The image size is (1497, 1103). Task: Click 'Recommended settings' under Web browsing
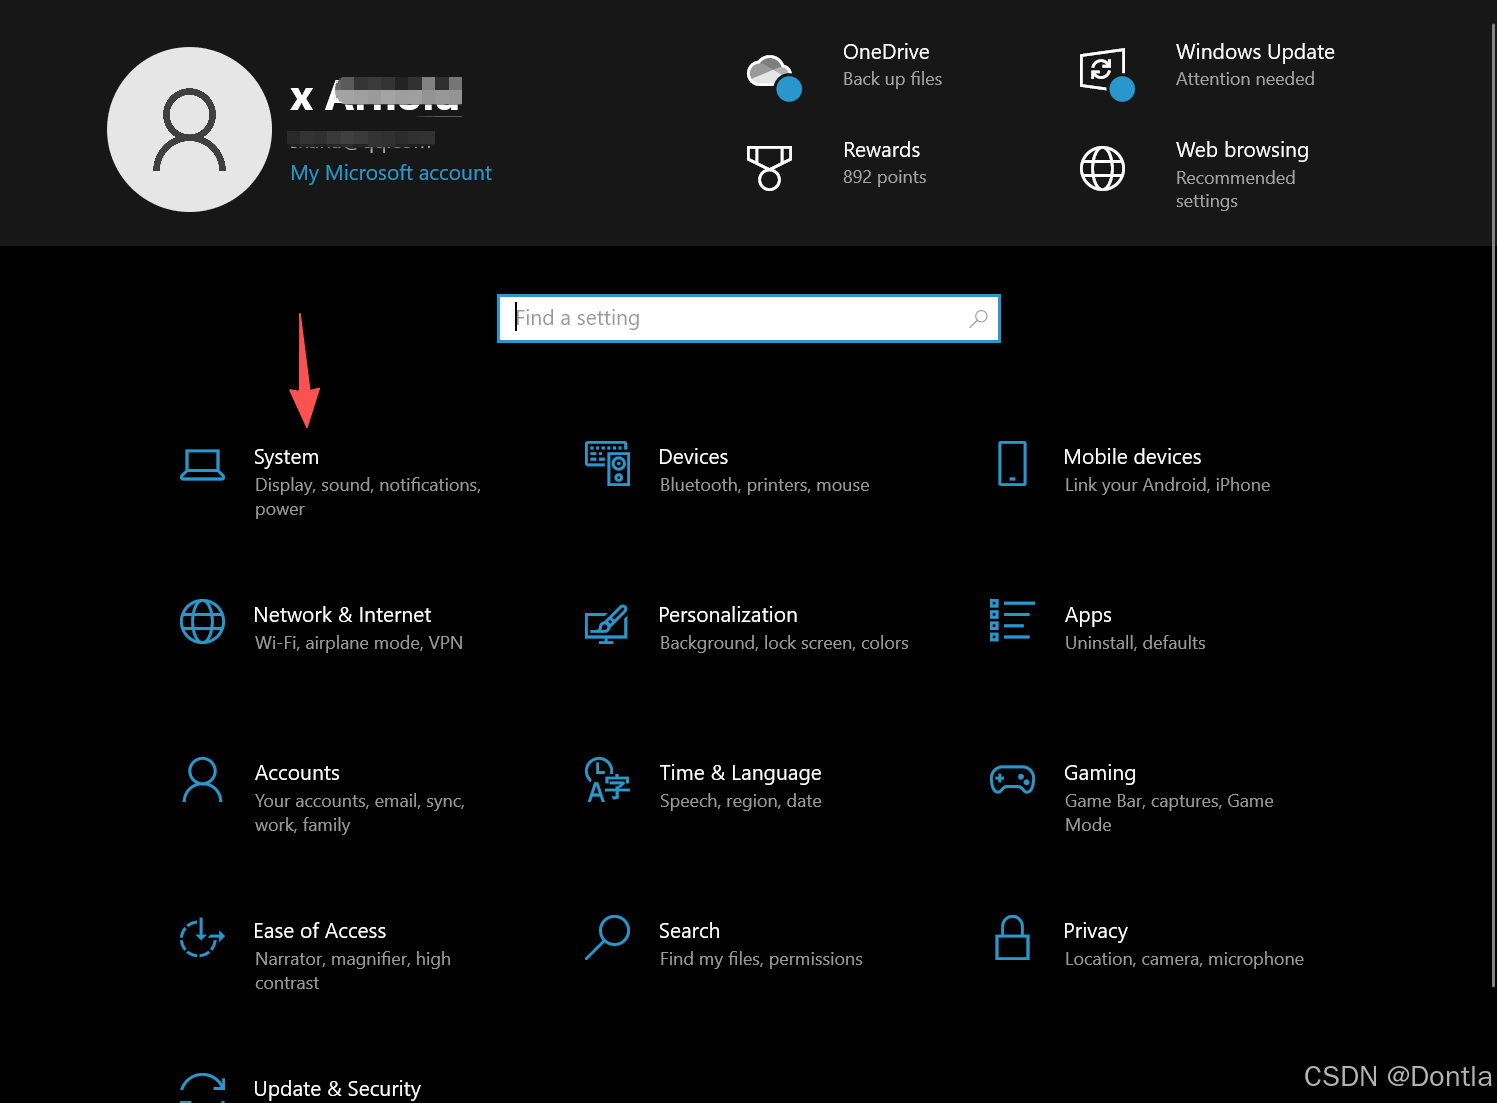click(1235, 189)
